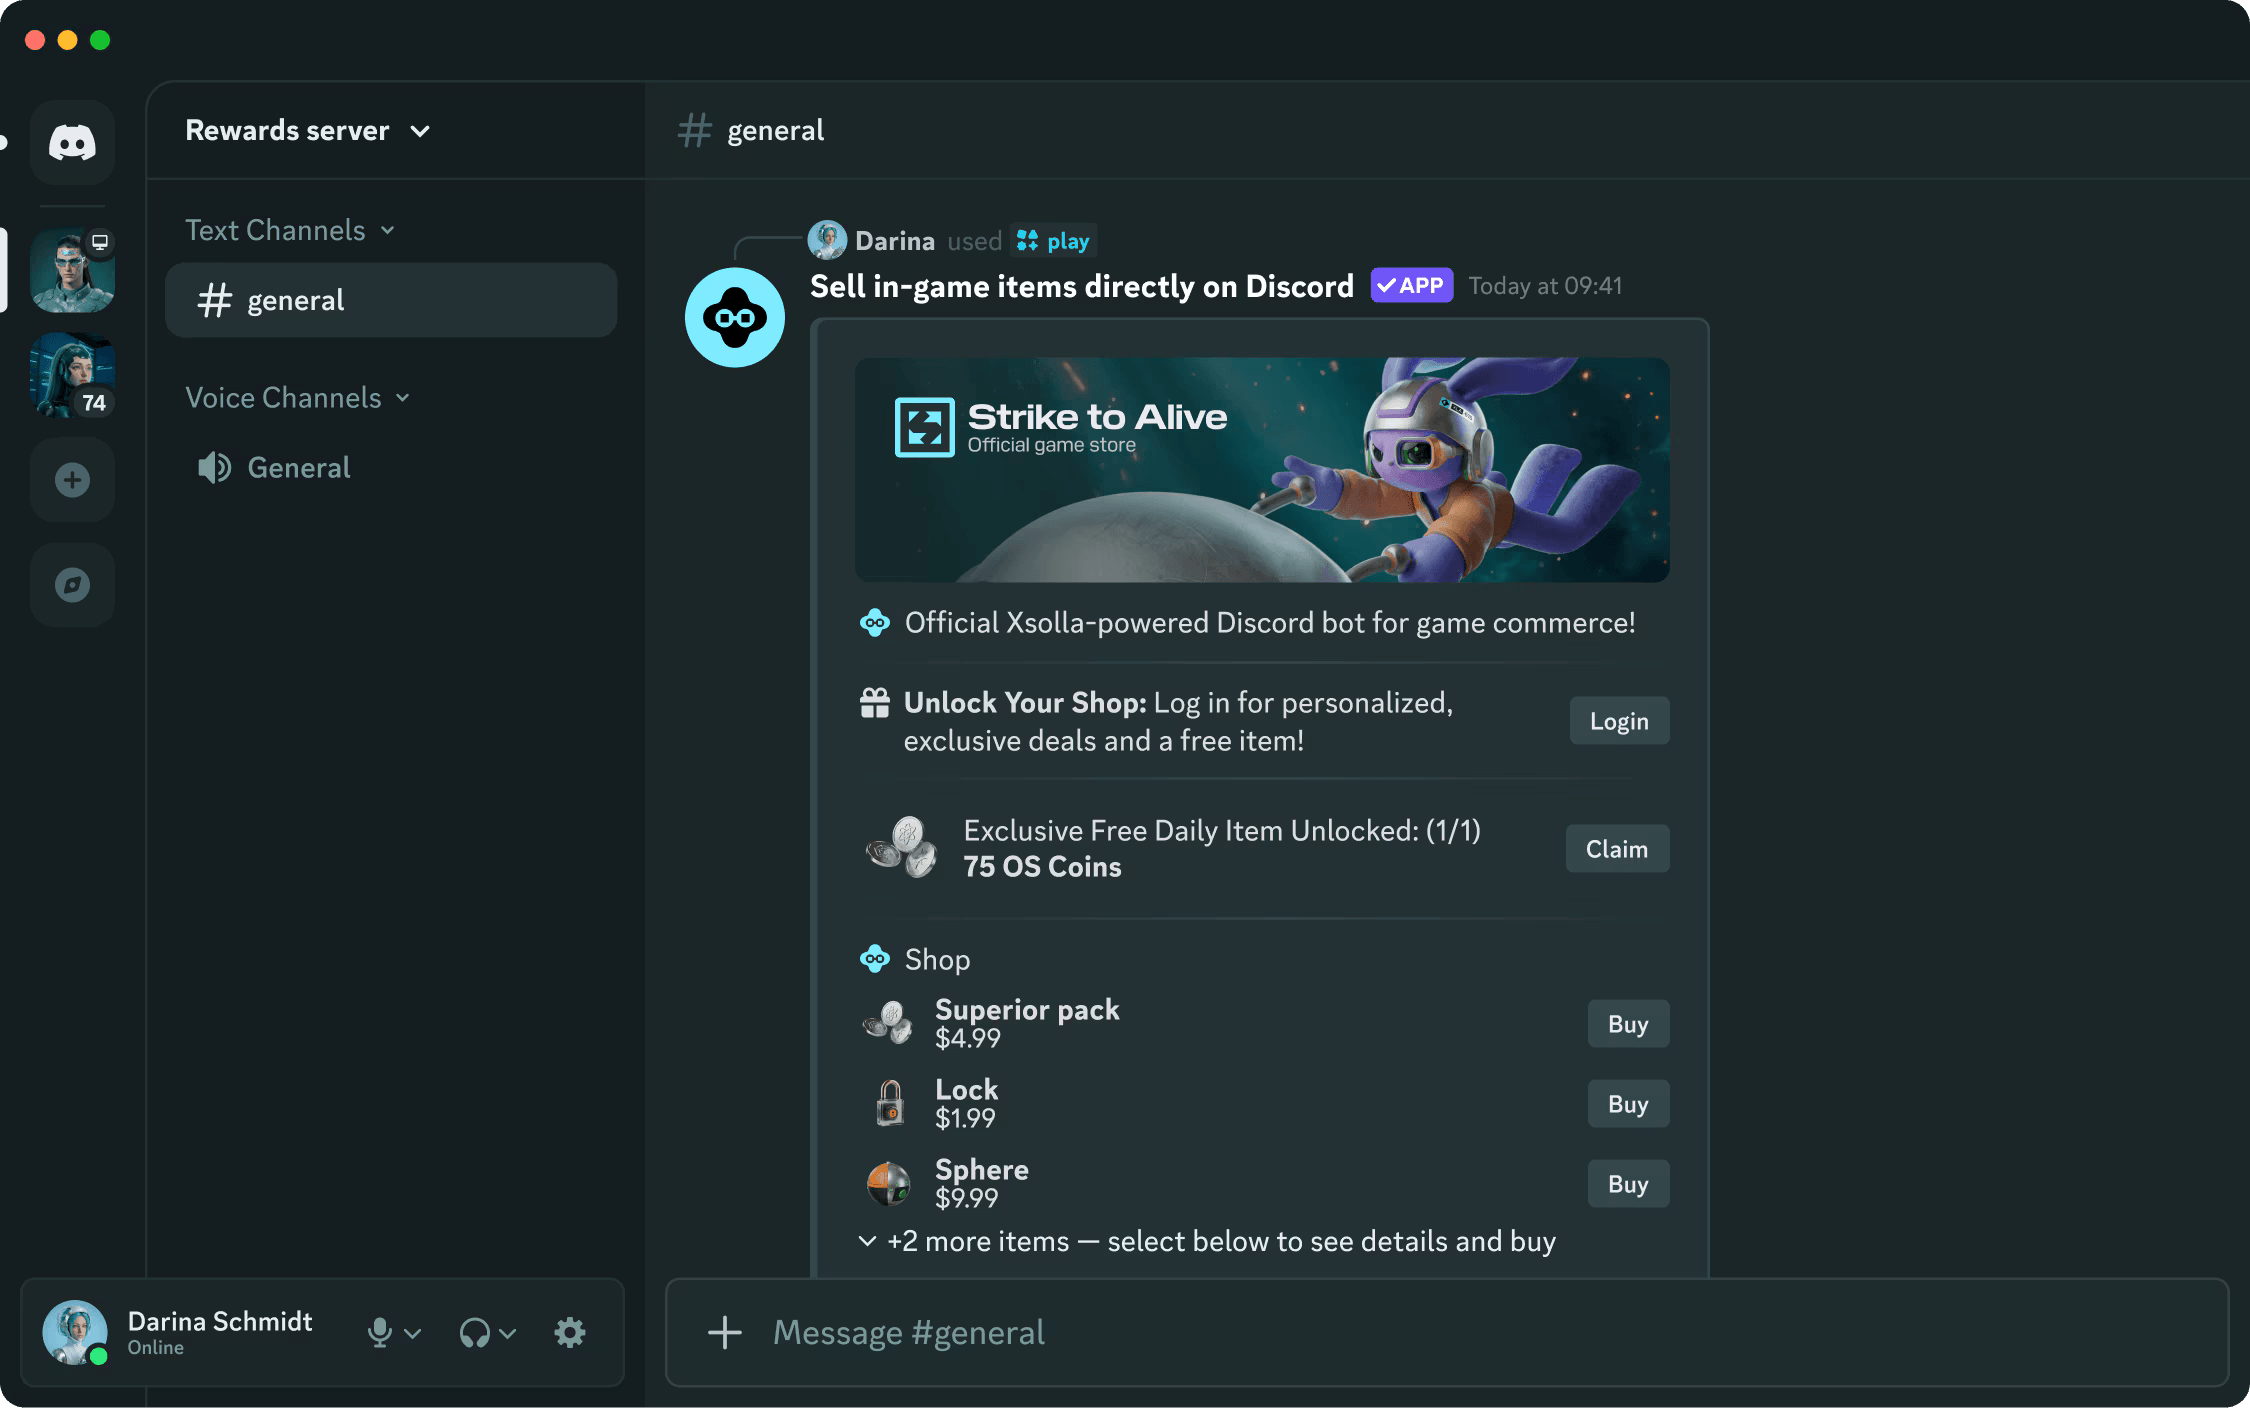
Task: Open the Rewards server dropdown menu
Action: (x=308, y=130)
